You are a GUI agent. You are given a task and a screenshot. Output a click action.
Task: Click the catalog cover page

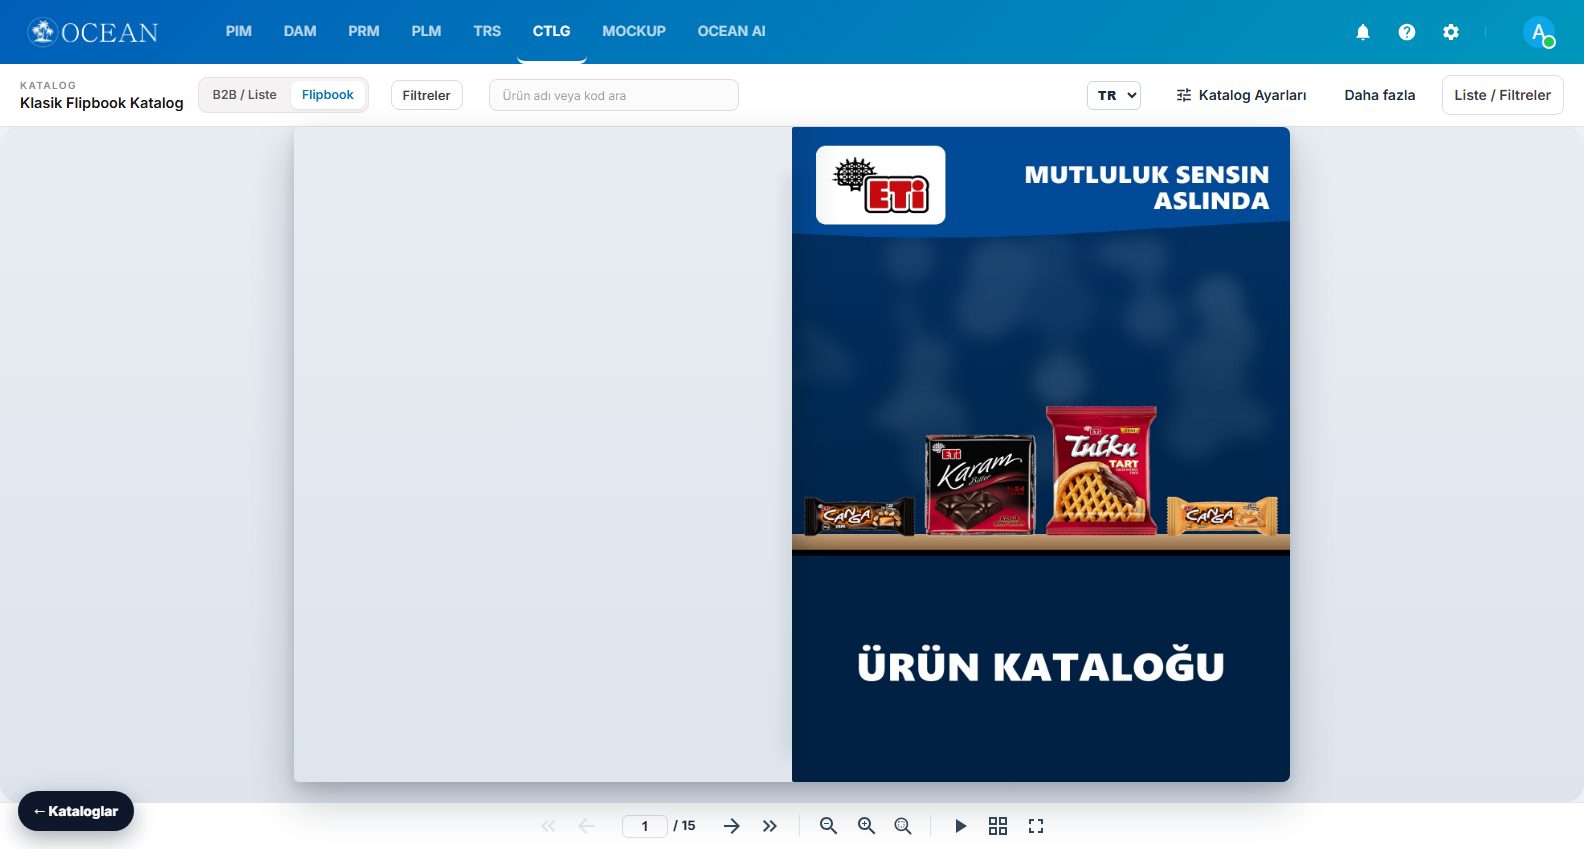[x=1041, y=454]
